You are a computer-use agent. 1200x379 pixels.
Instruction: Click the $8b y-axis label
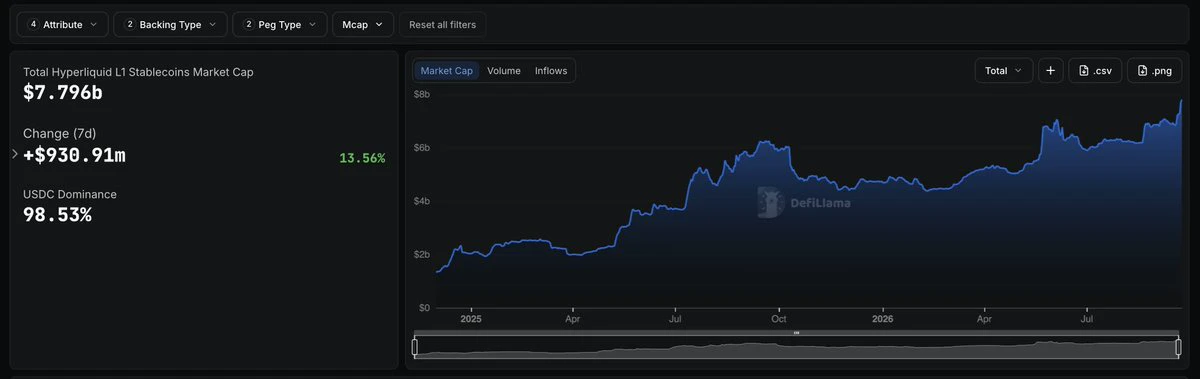[422, 94]
